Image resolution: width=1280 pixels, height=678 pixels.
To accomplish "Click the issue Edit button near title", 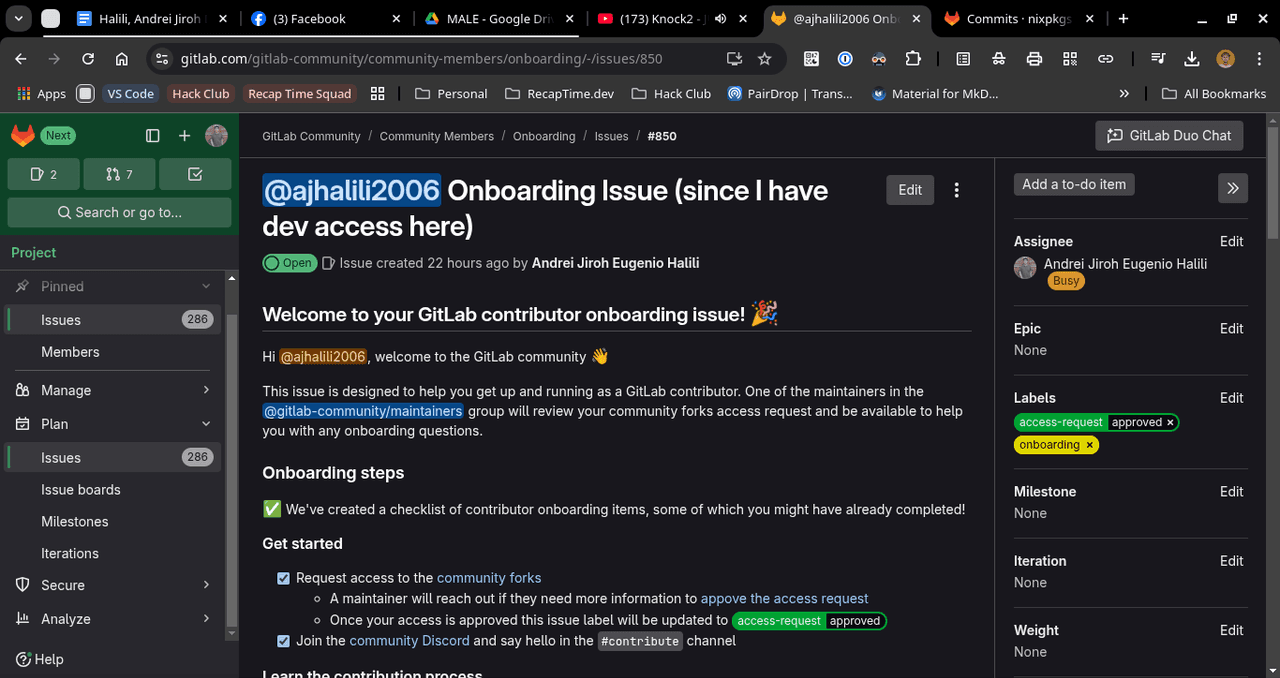I will [910, 190].
